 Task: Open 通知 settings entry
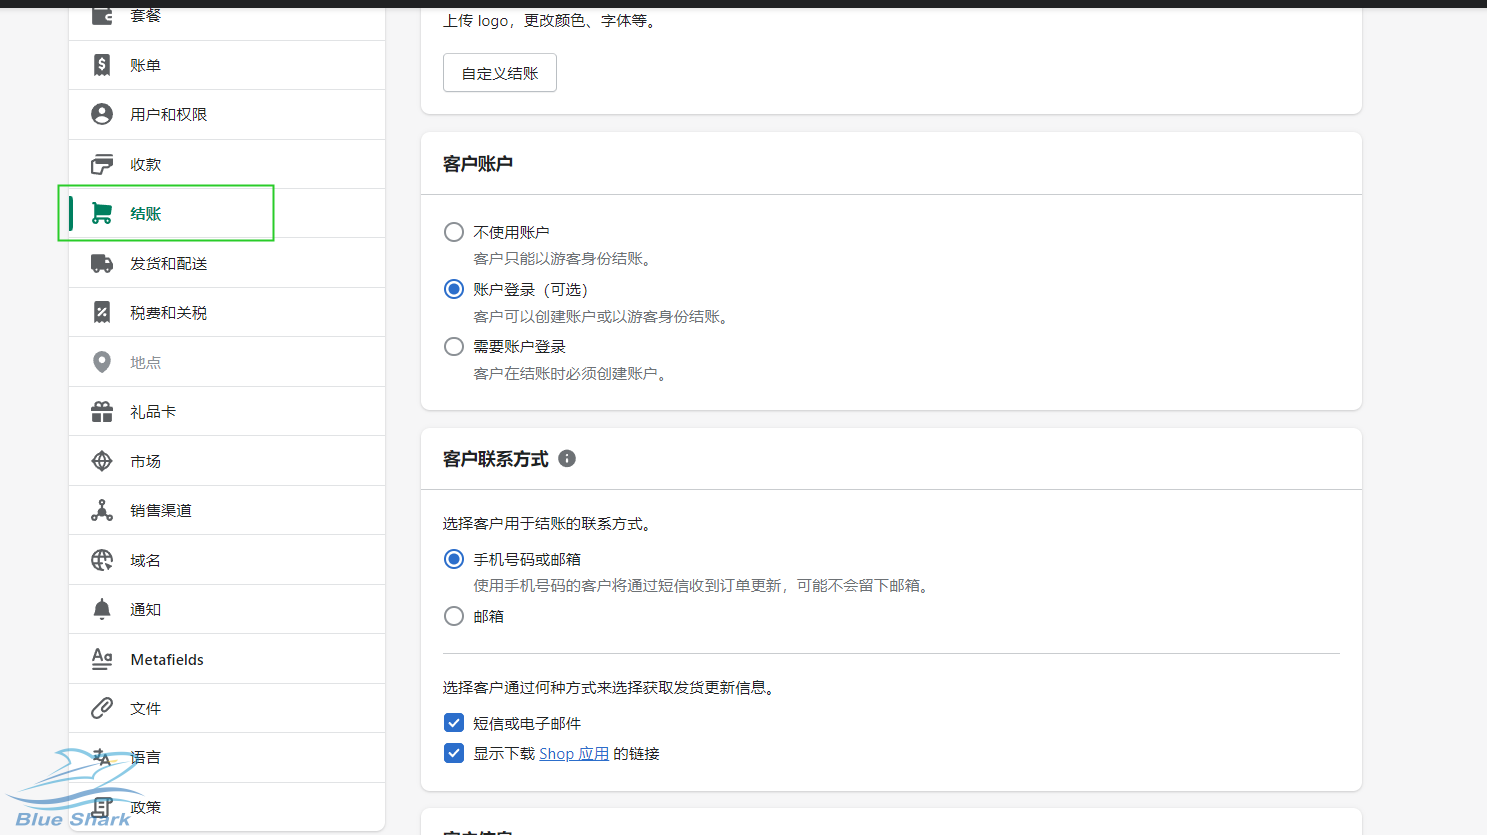tap(227, 609)
